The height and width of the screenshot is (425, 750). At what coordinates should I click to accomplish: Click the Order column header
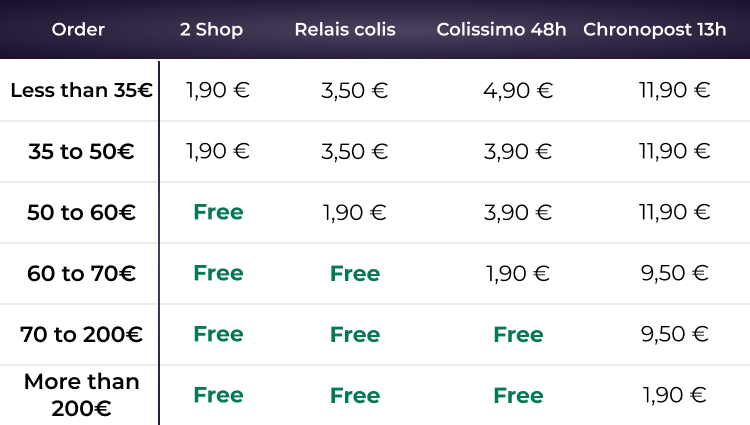78,29
